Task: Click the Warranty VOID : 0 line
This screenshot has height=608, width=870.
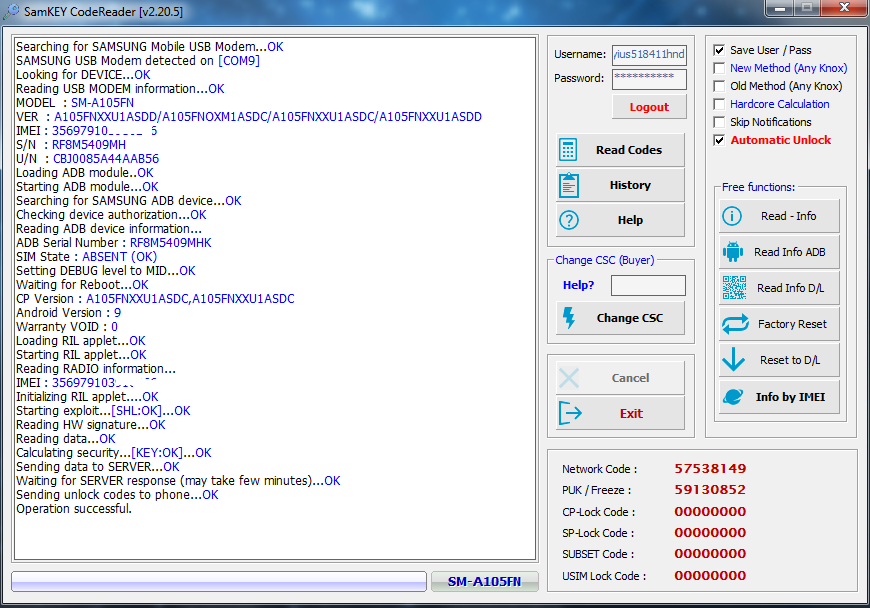Action: click(67, 327)
